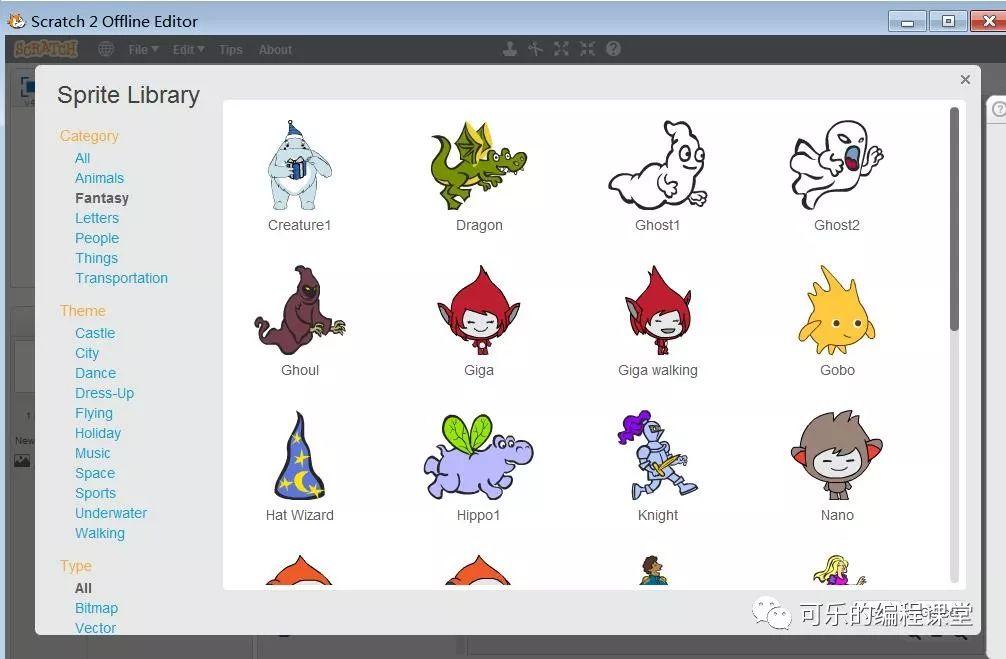Select type All
1006x659 pixels.
(x=83, y=588)
